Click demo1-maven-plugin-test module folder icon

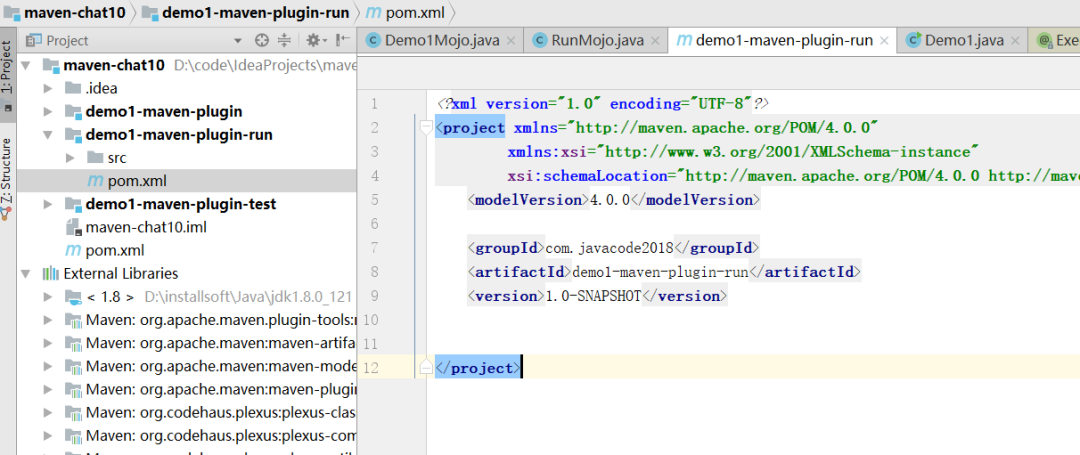(73, 204)
